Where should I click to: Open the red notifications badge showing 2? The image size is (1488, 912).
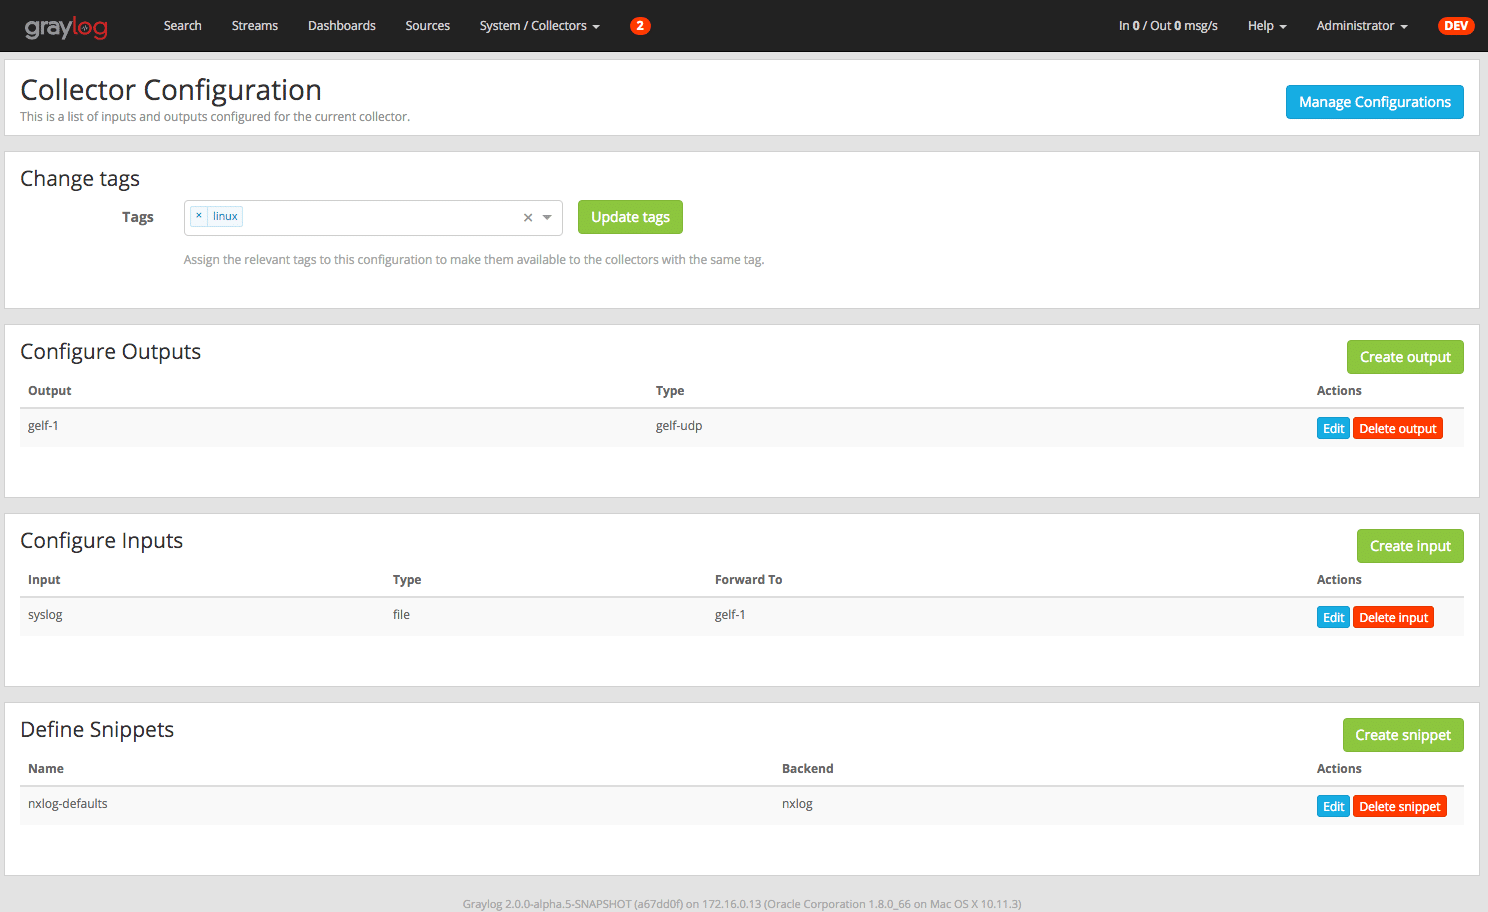(x=640, y=26)
